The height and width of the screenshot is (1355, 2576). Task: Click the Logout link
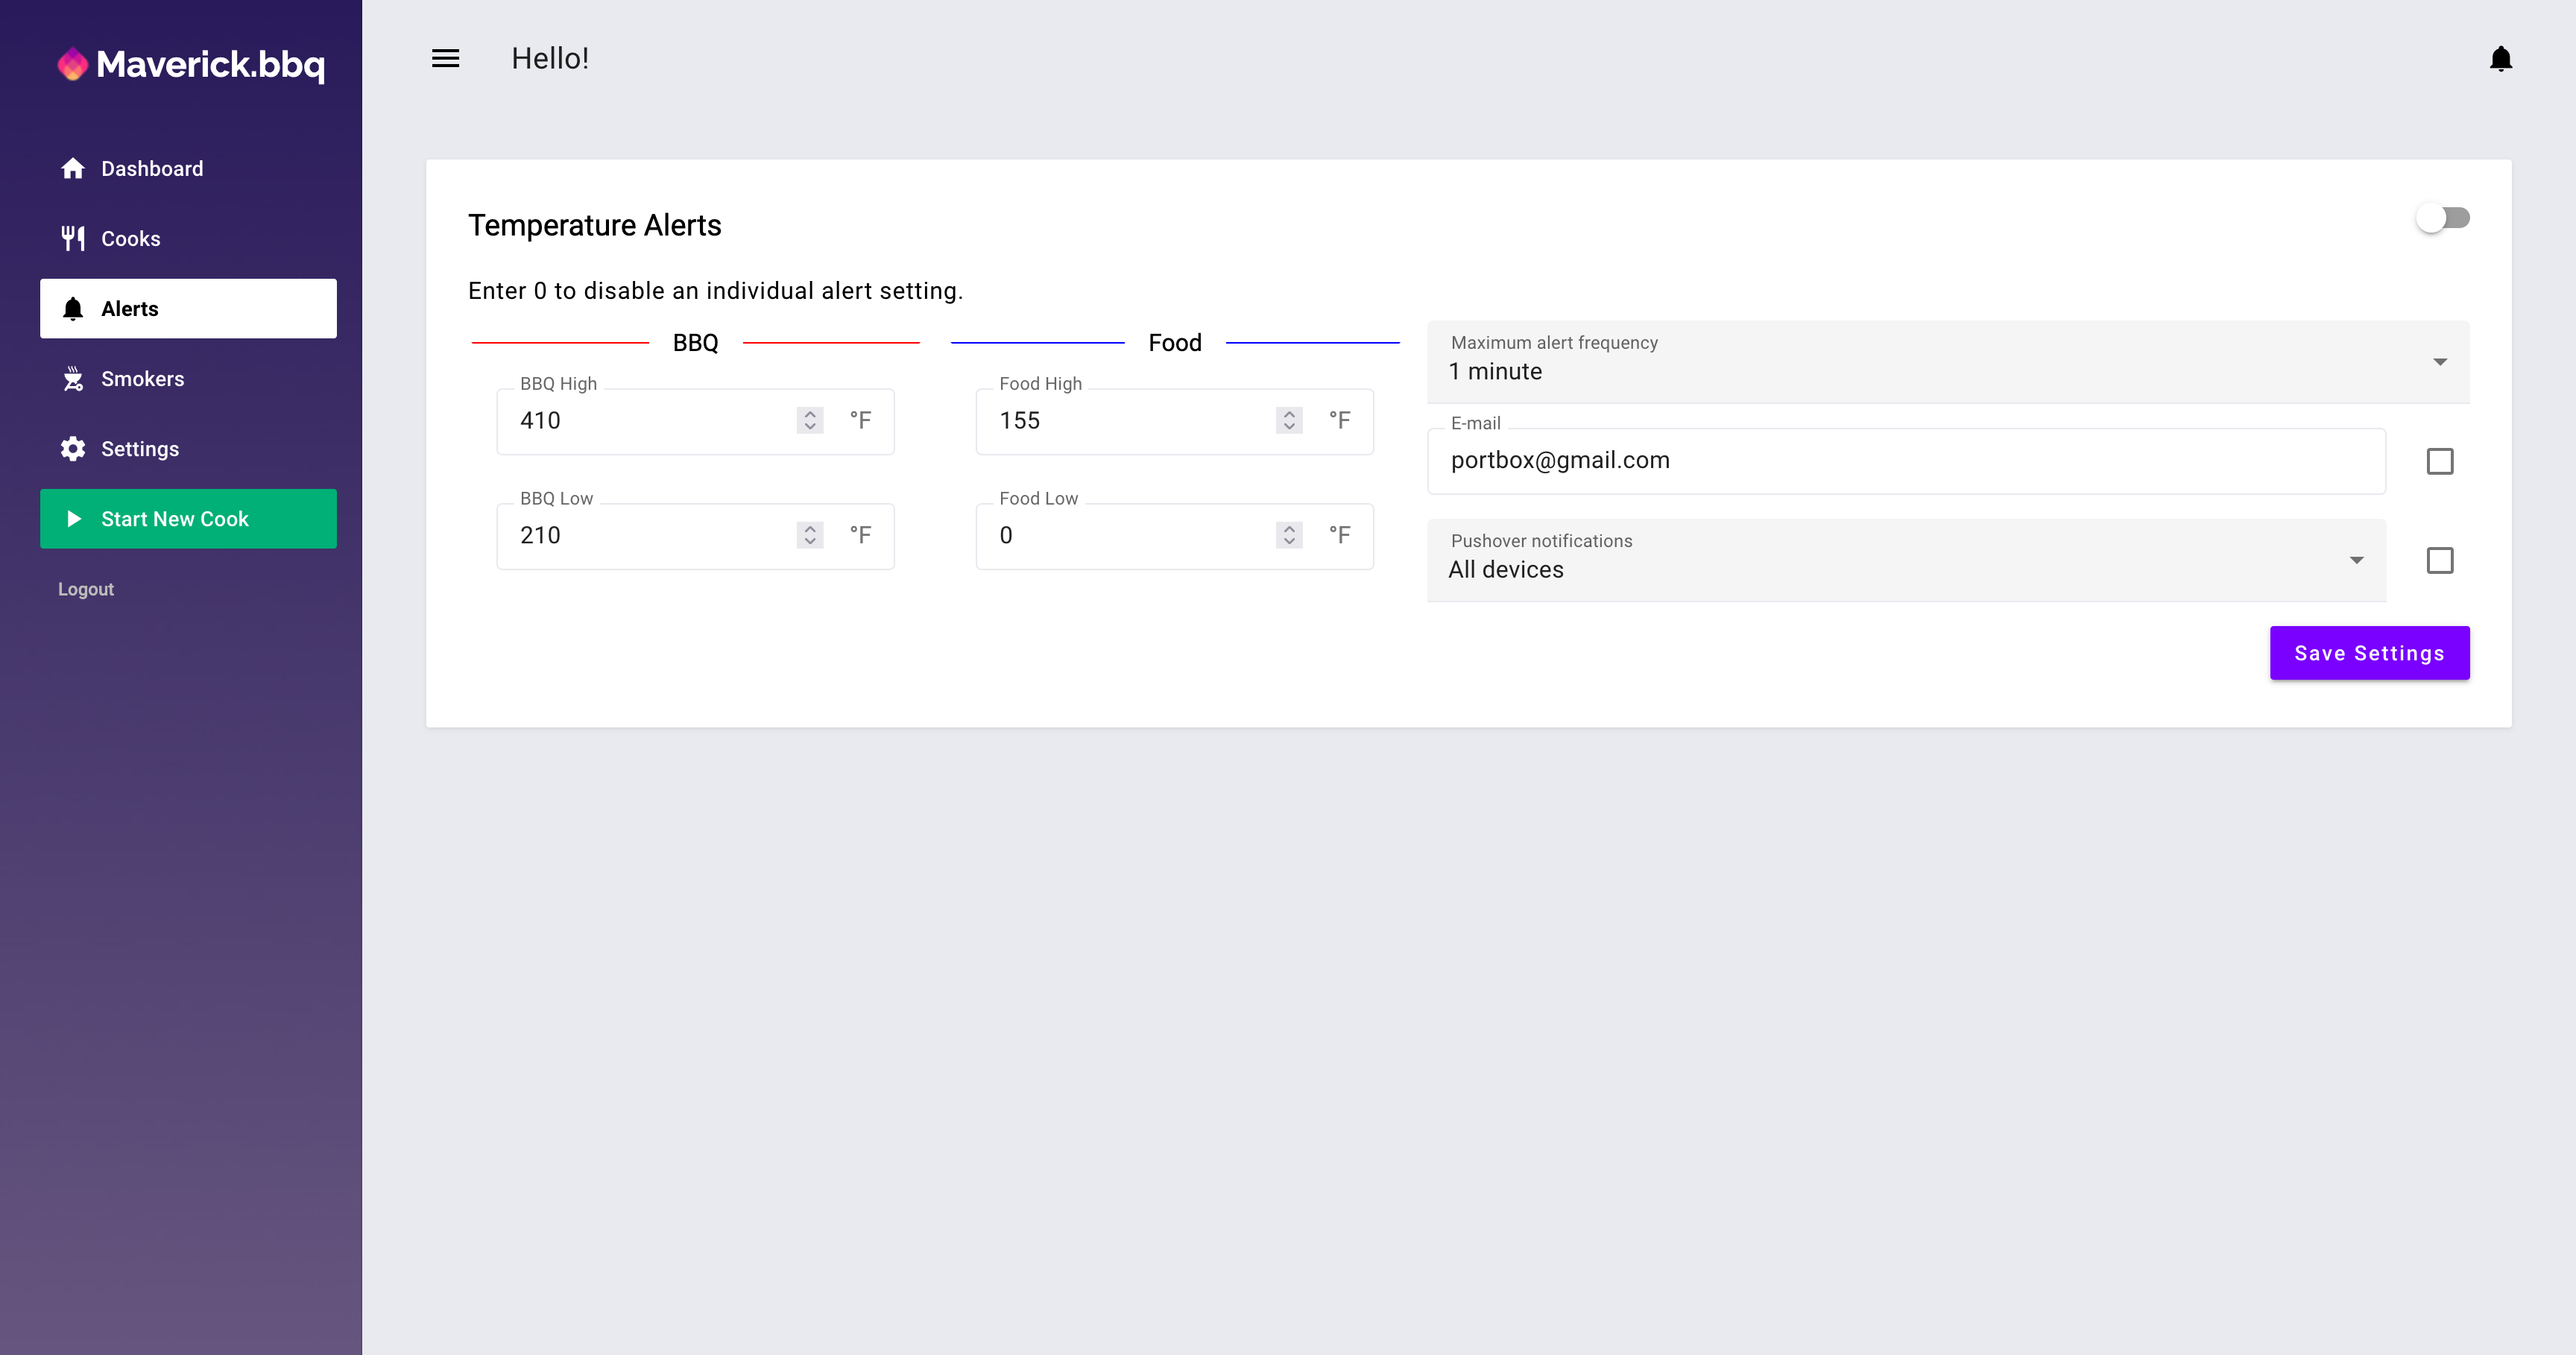pos(86,589)
